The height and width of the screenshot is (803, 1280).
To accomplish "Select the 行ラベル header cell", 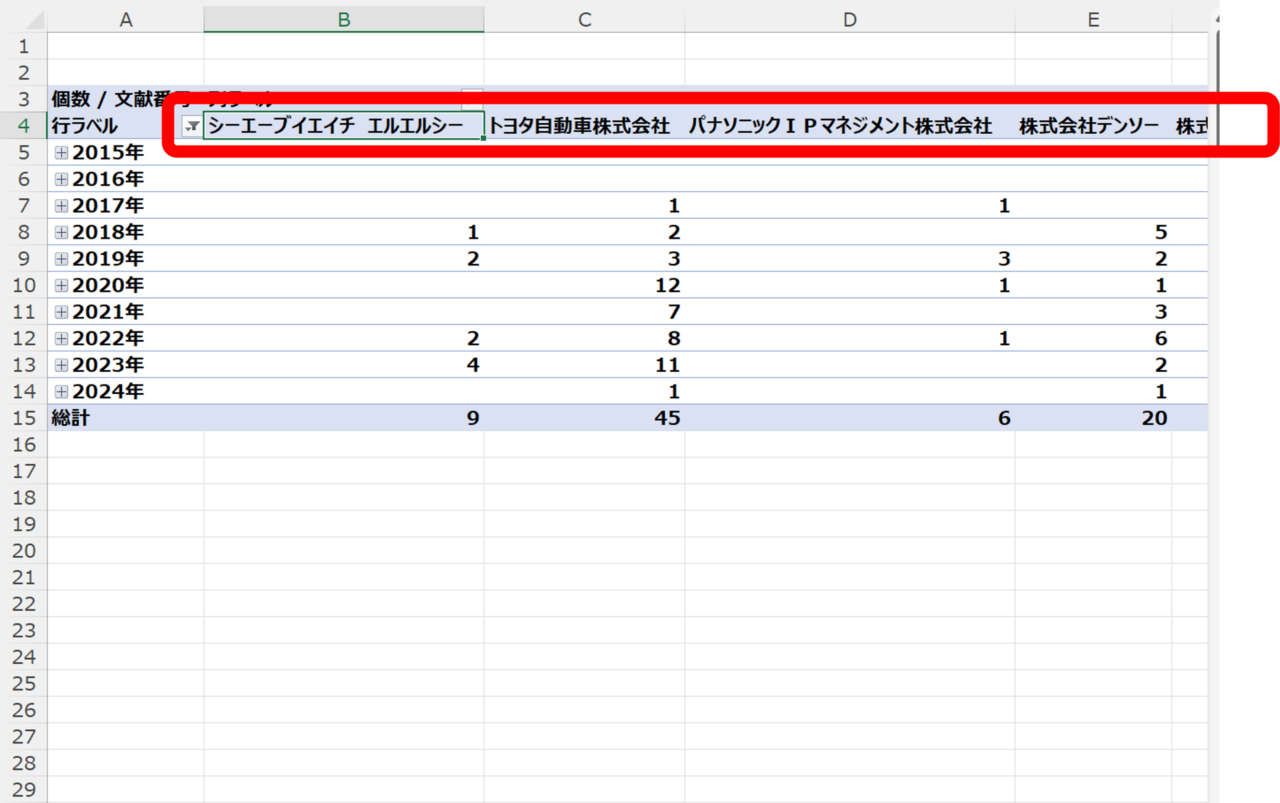I will coord(126,126).
